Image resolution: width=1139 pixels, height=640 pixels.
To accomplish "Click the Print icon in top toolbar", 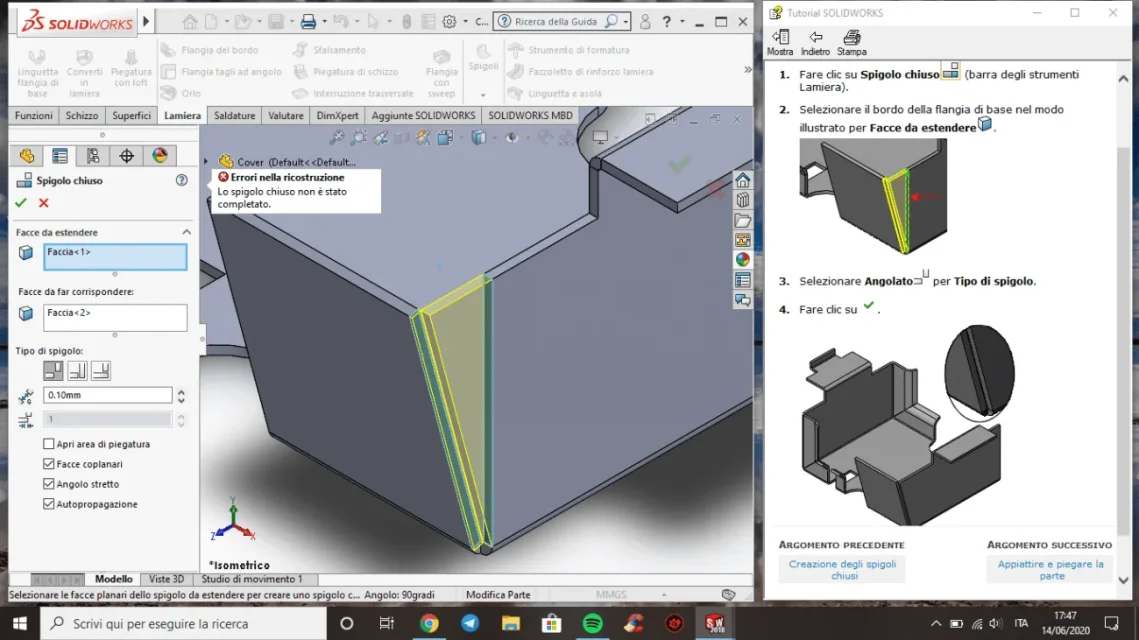I will (309, 22).
